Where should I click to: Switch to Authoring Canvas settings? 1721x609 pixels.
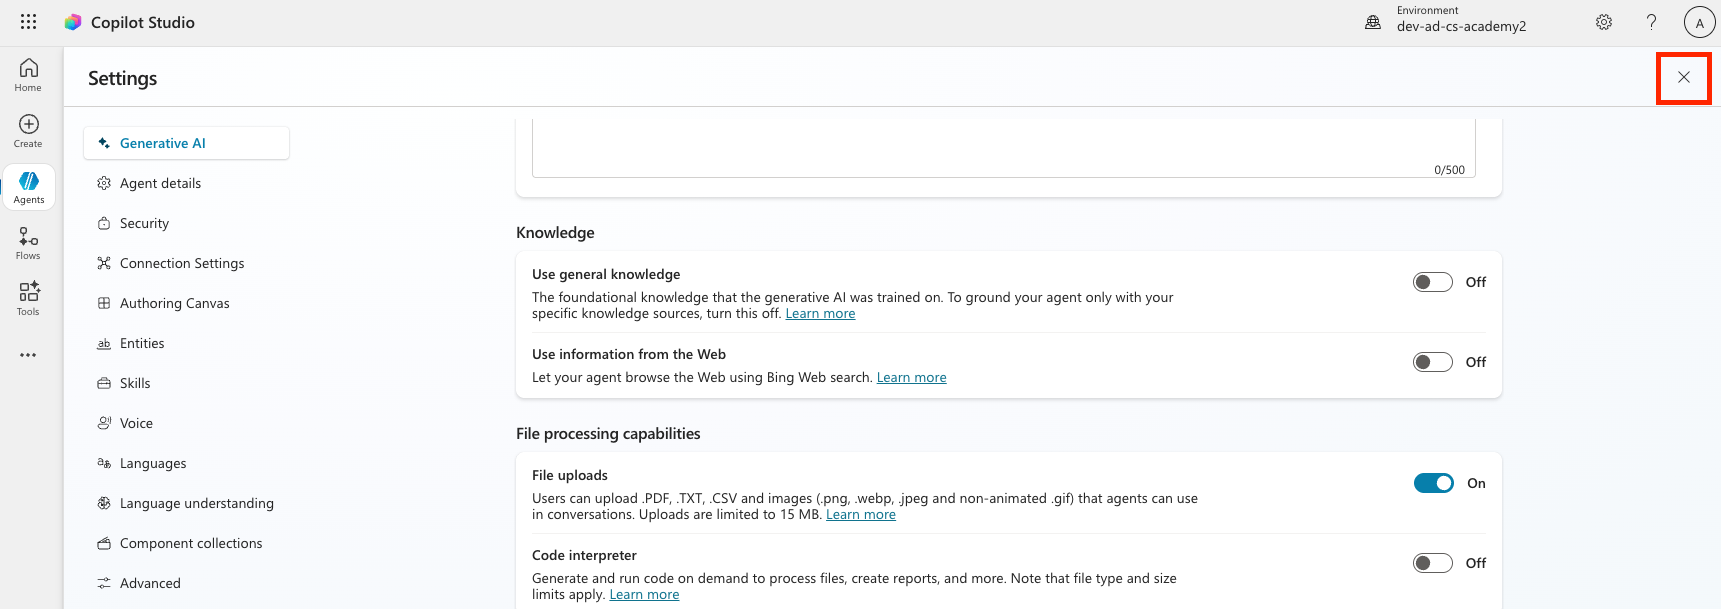click(x=174, y=303)
